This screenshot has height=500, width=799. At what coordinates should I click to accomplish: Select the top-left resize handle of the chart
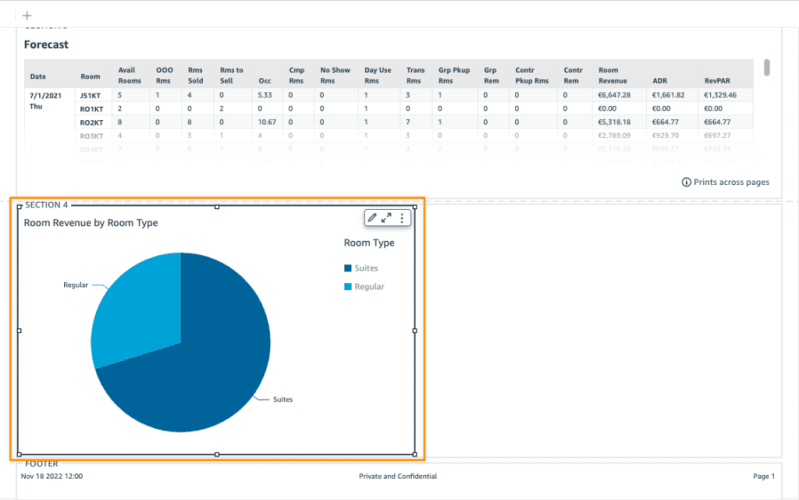(x=19, y=206)
